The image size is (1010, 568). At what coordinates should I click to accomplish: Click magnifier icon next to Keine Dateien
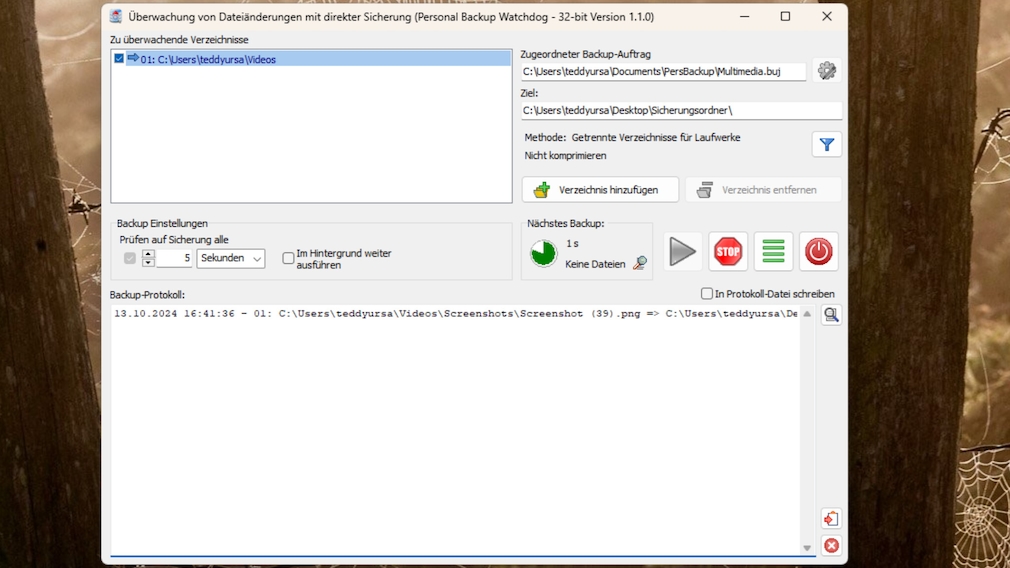point(640,264)
